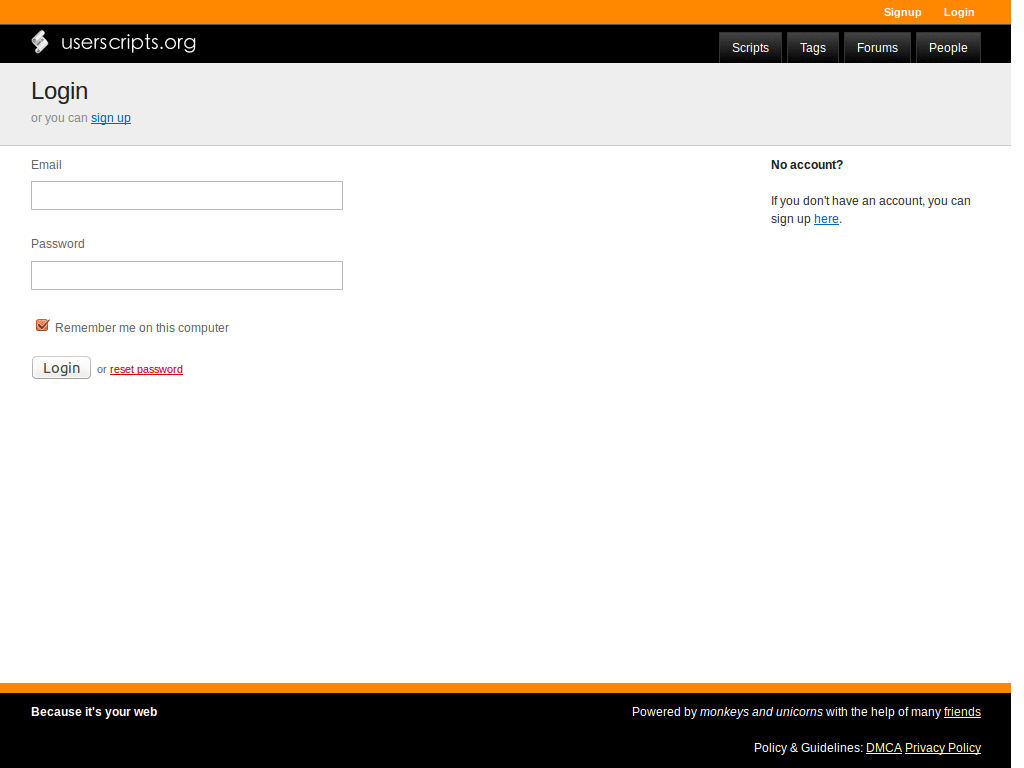
Task: Open the Privacy Policy page
Action: 942,747
